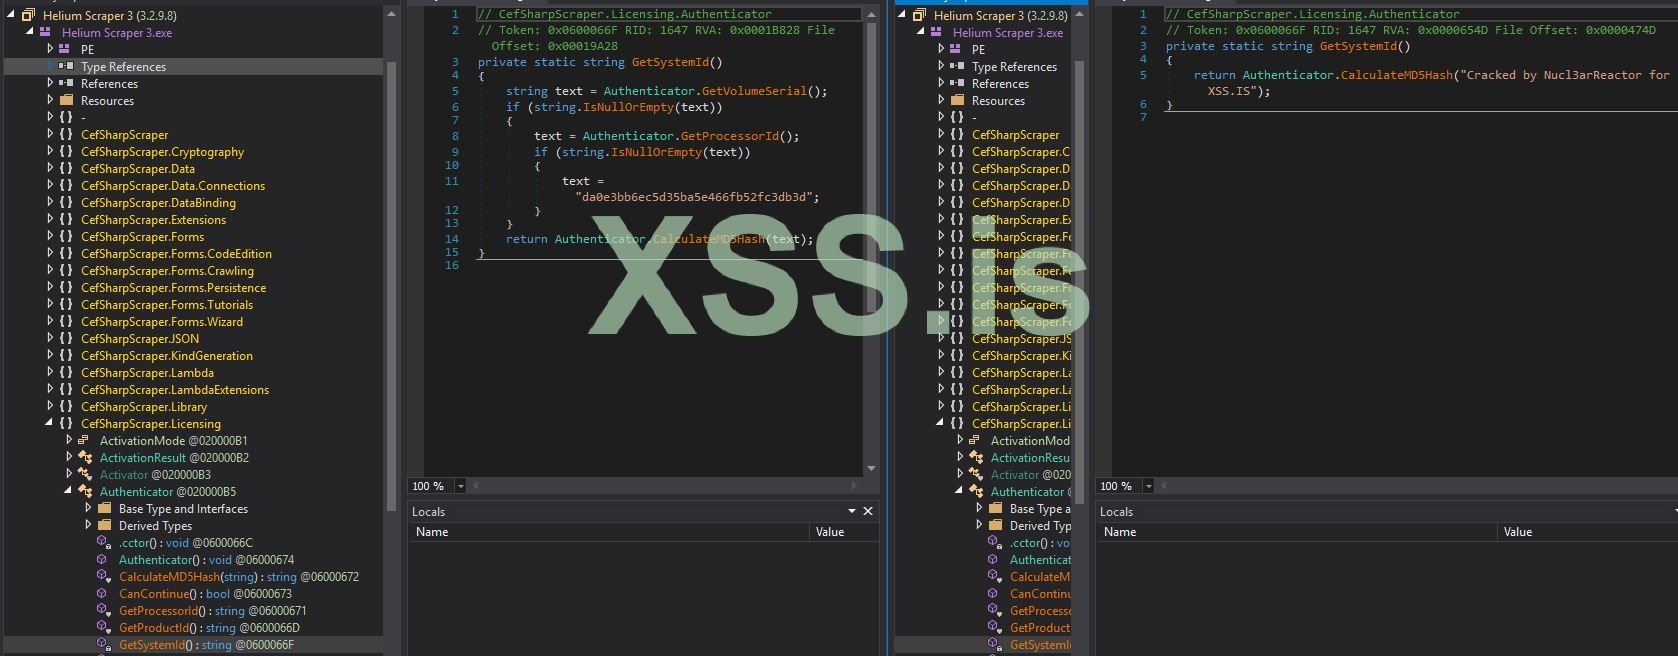Collapse the CefSharpScraper.Licensing namespace in left tree

(49, 423)
